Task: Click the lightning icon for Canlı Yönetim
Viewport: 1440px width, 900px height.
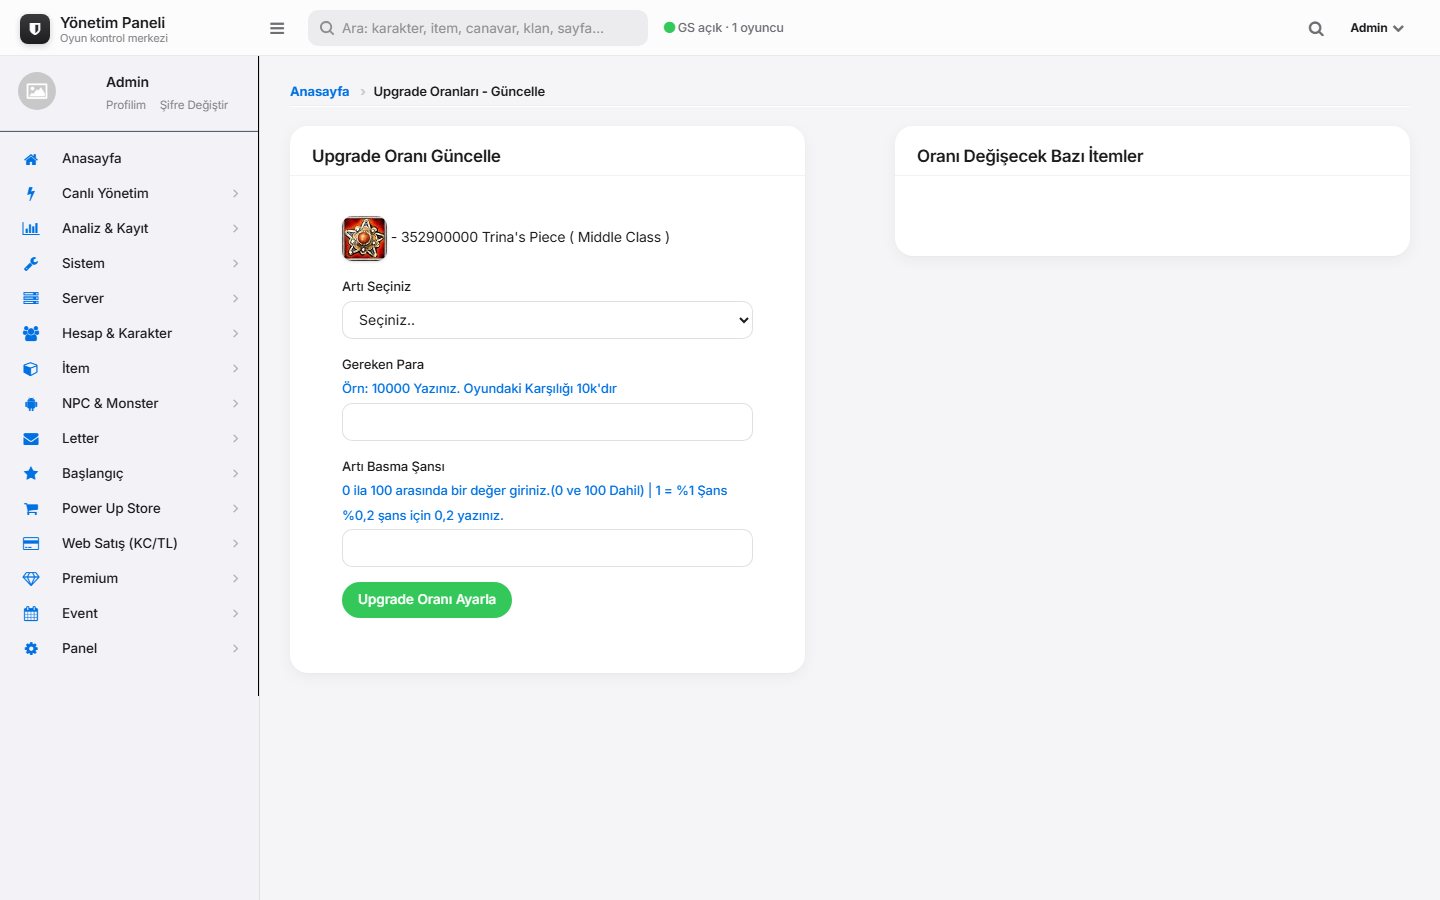Action: (x=31, y=194)
